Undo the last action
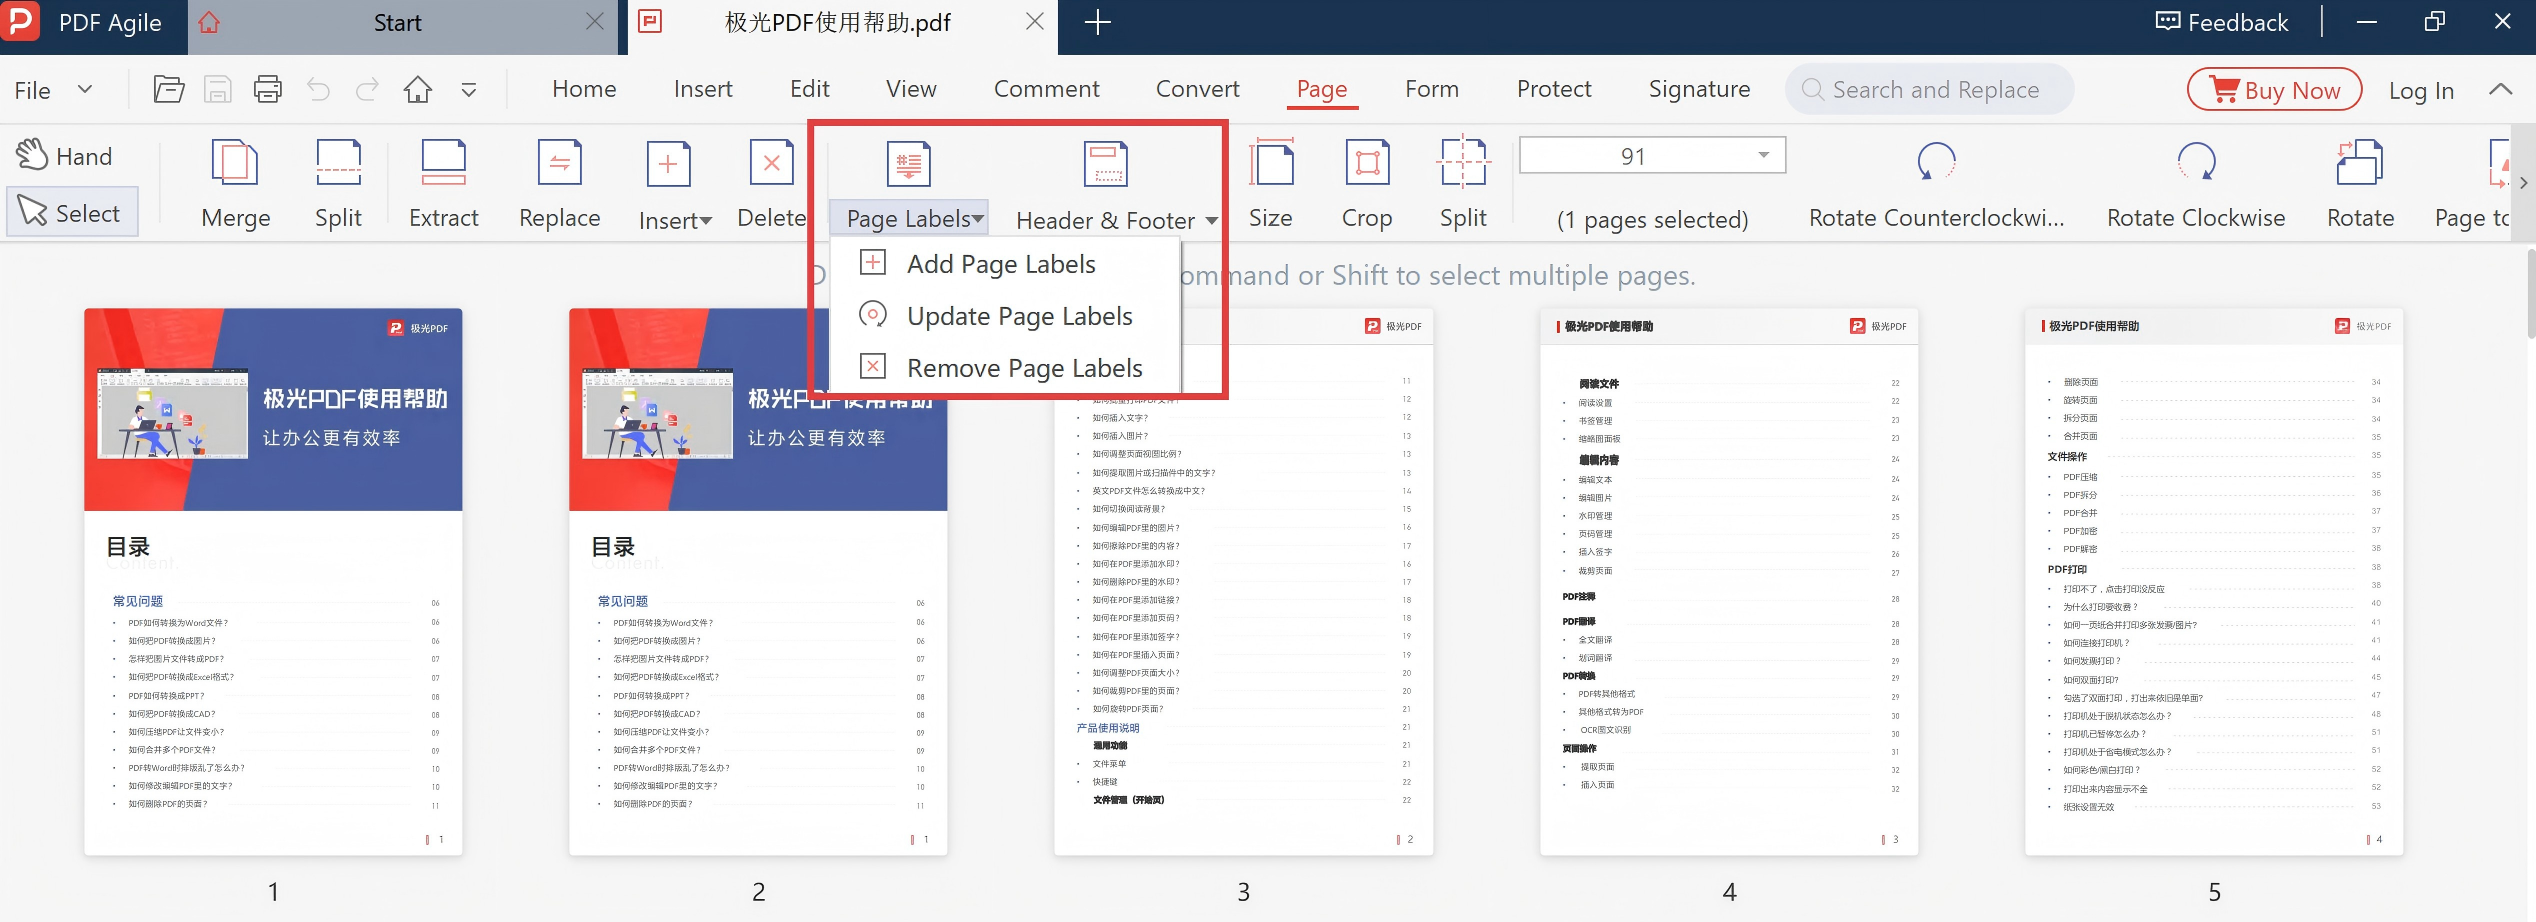Screen dimensions: 2536x922 318,90
